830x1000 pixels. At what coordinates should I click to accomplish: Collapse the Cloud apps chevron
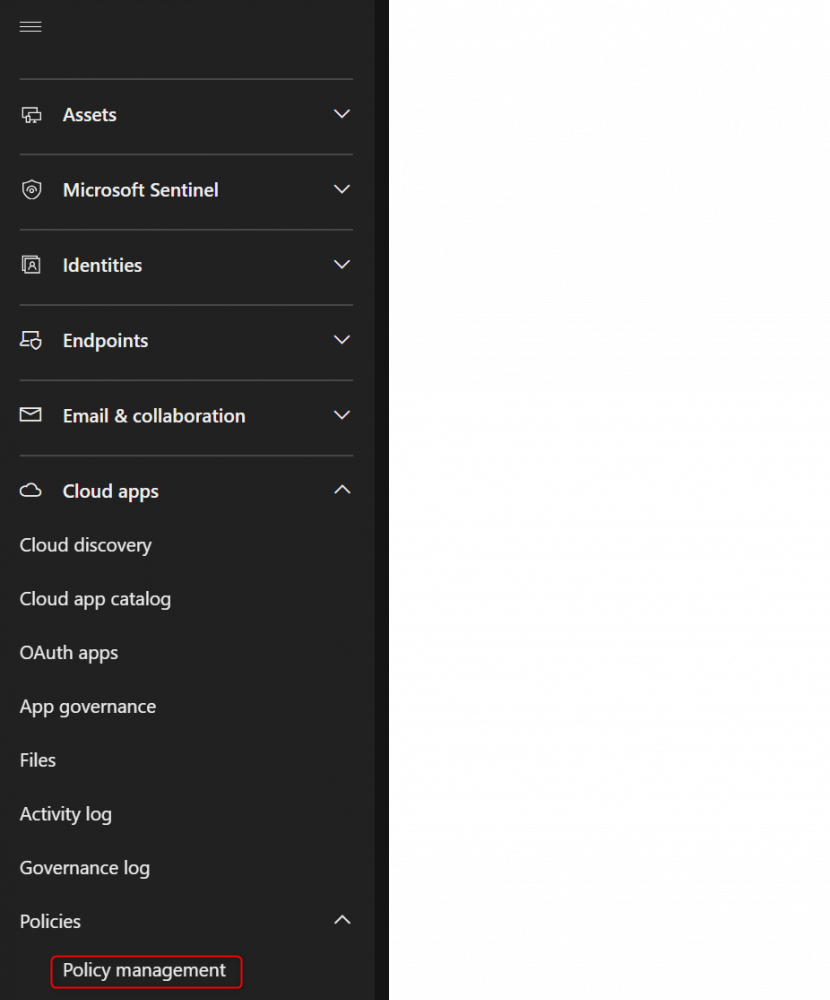pyautogui.click(x=342, y=490)
